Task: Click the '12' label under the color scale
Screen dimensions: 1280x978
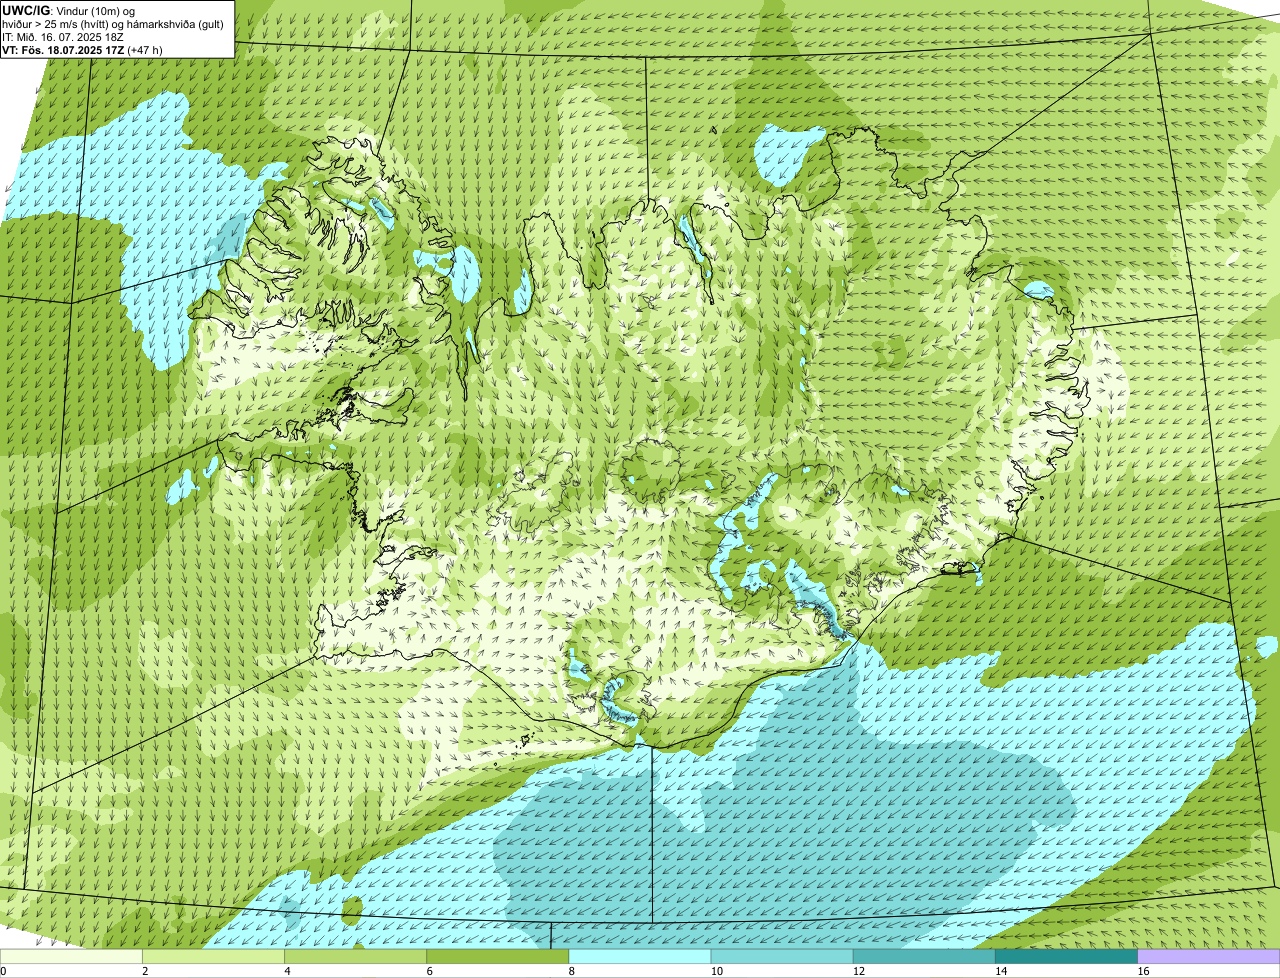Action: [x=859, y=971]
